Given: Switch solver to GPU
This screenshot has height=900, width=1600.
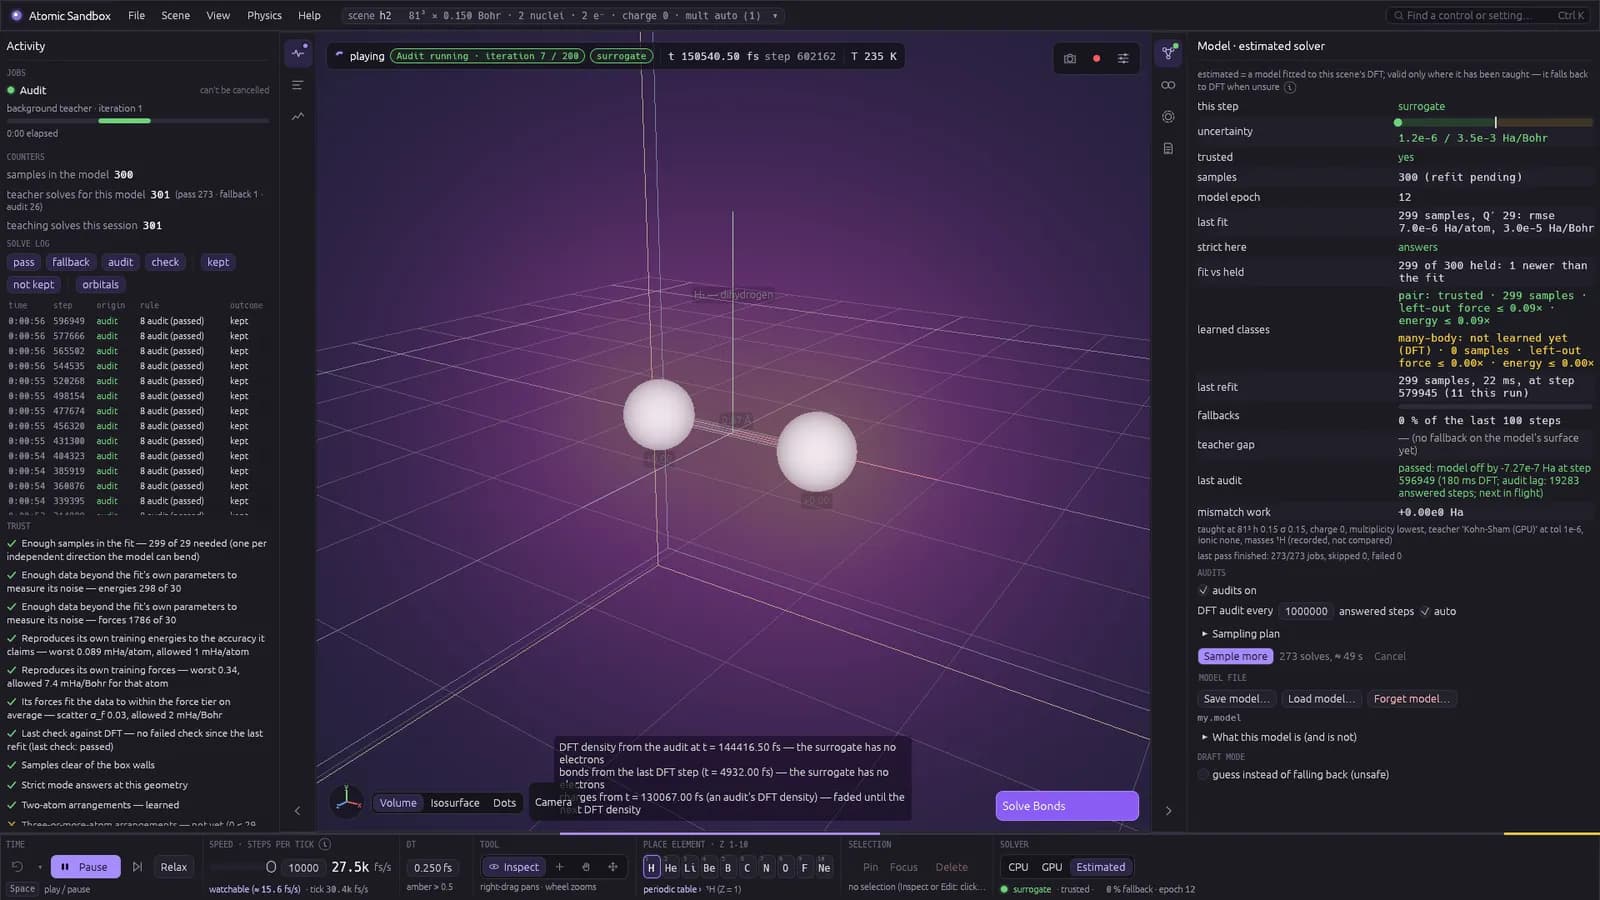Looking at the screenshot, I should pos(1052,867).
